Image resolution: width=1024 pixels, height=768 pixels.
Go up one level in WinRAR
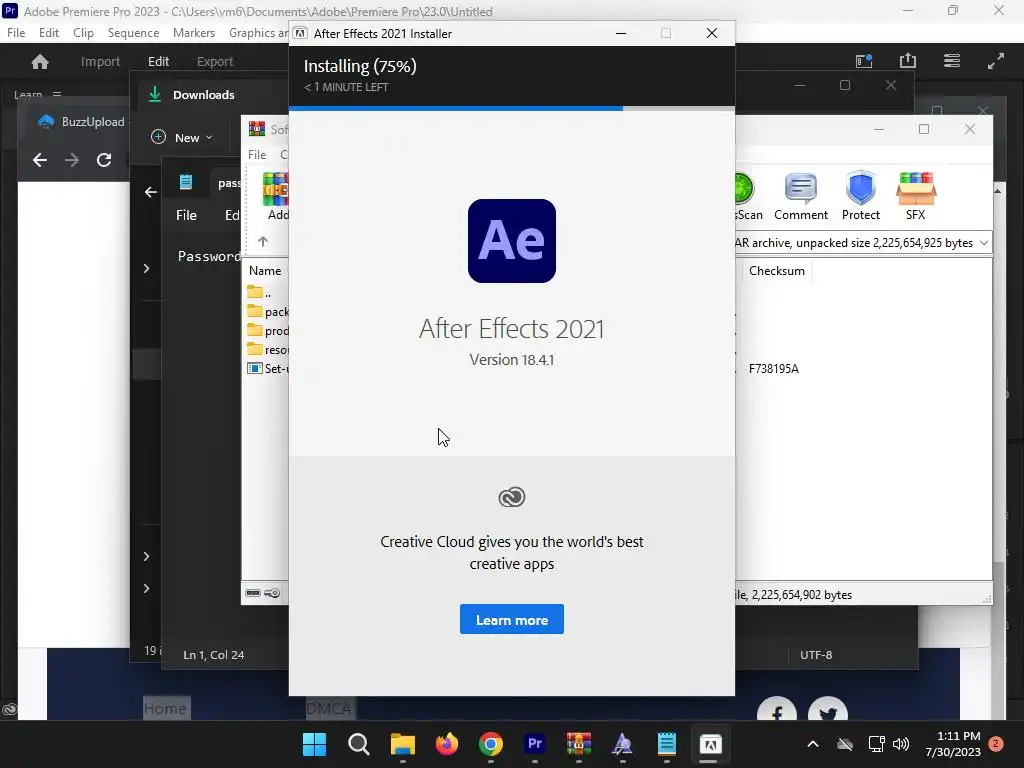coord(263,241)
